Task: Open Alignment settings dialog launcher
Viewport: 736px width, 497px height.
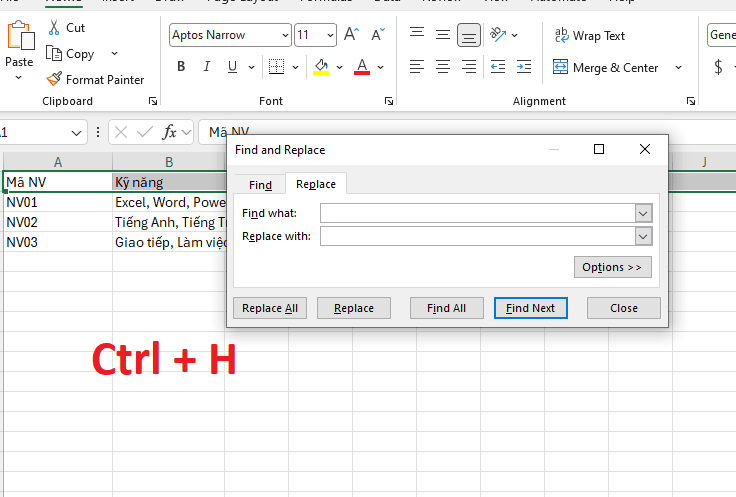Action: click(x=691, y=101)
